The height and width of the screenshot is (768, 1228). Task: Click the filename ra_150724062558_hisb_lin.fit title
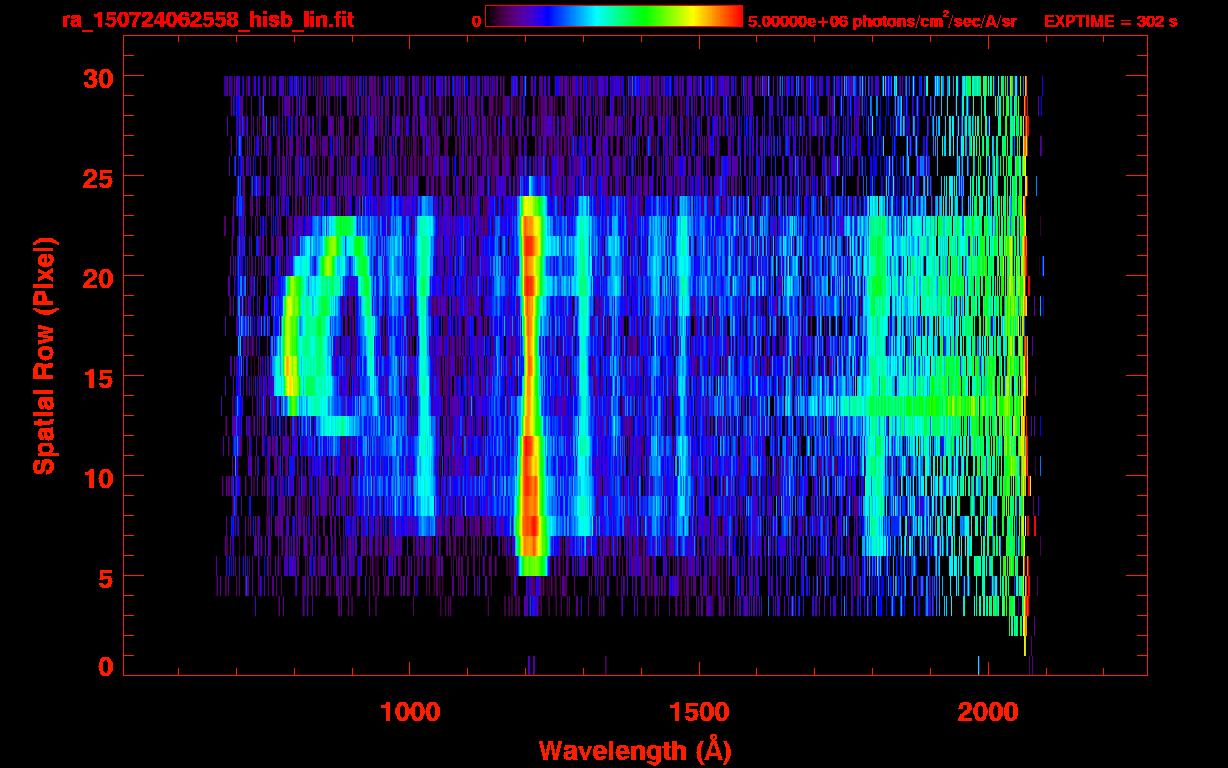pos(207,20)
